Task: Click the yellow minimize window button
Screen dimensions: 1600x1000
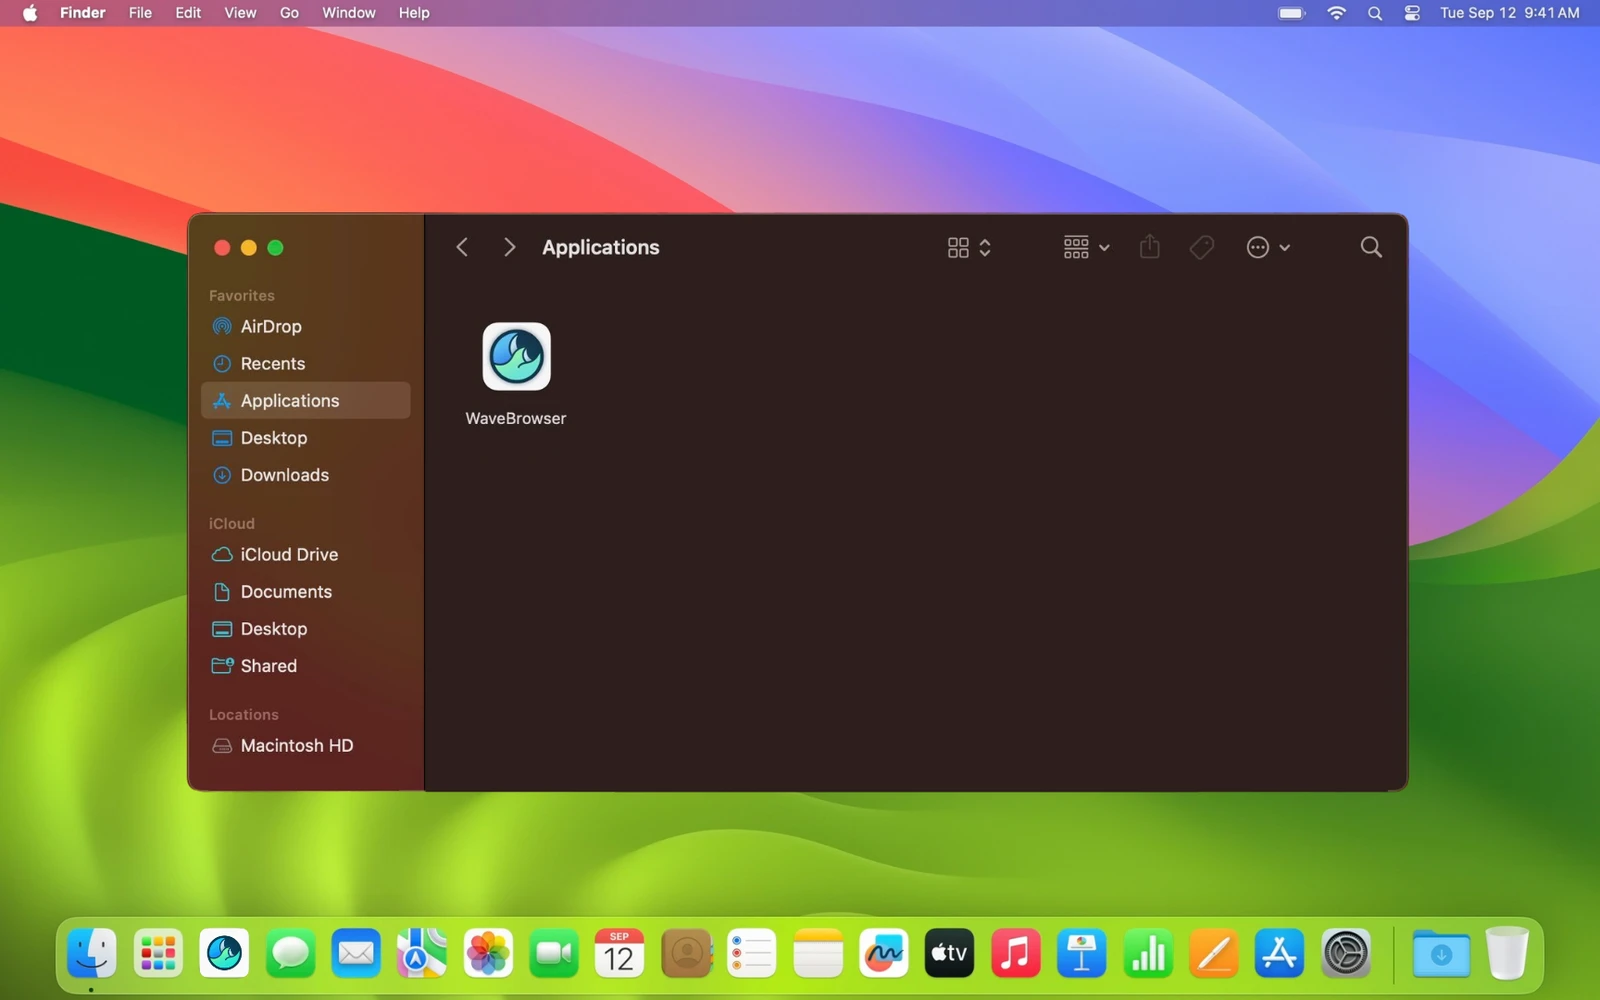Action: click(x=249, y=248)
